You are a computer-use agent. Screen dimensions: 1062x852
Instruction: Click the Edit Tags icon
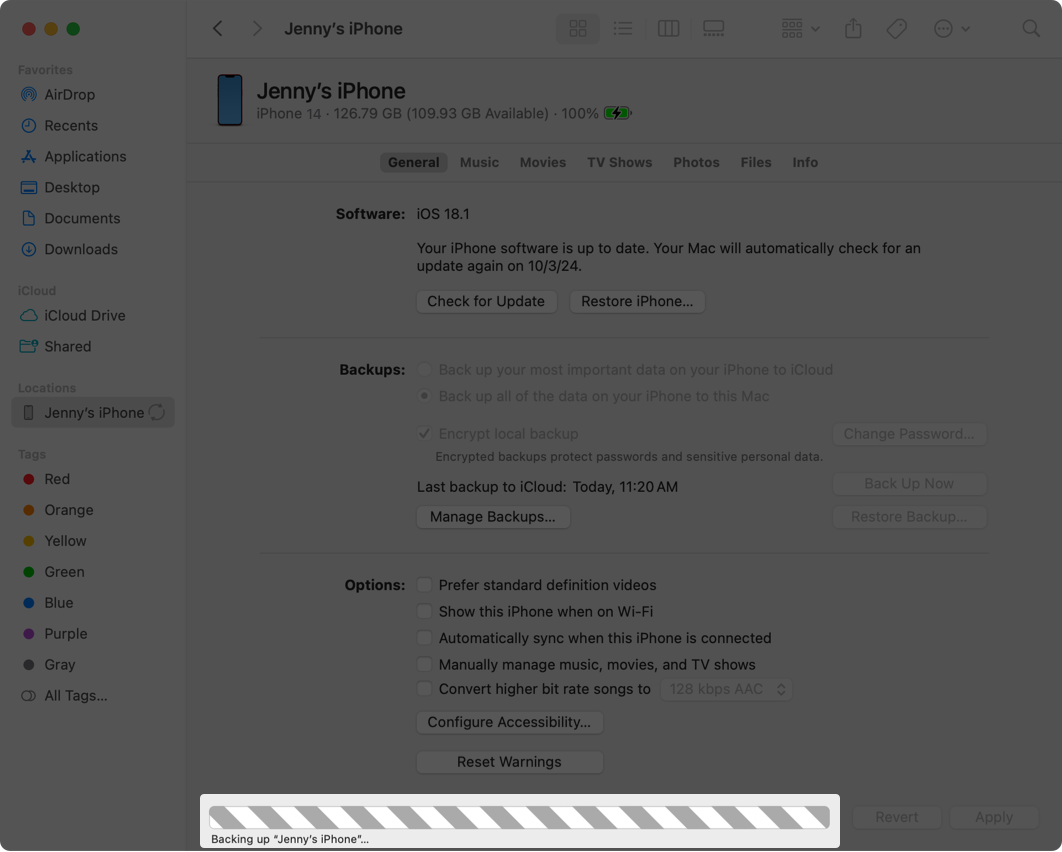897,29
